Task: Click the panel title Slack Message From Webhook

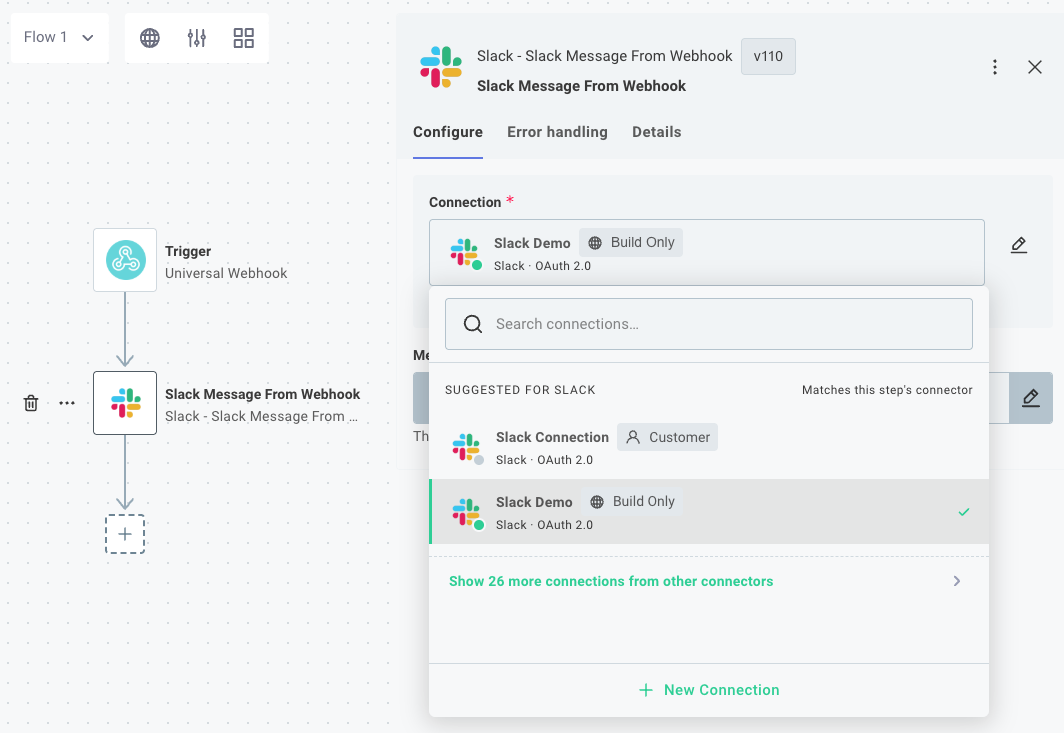Action: [582, 86]
